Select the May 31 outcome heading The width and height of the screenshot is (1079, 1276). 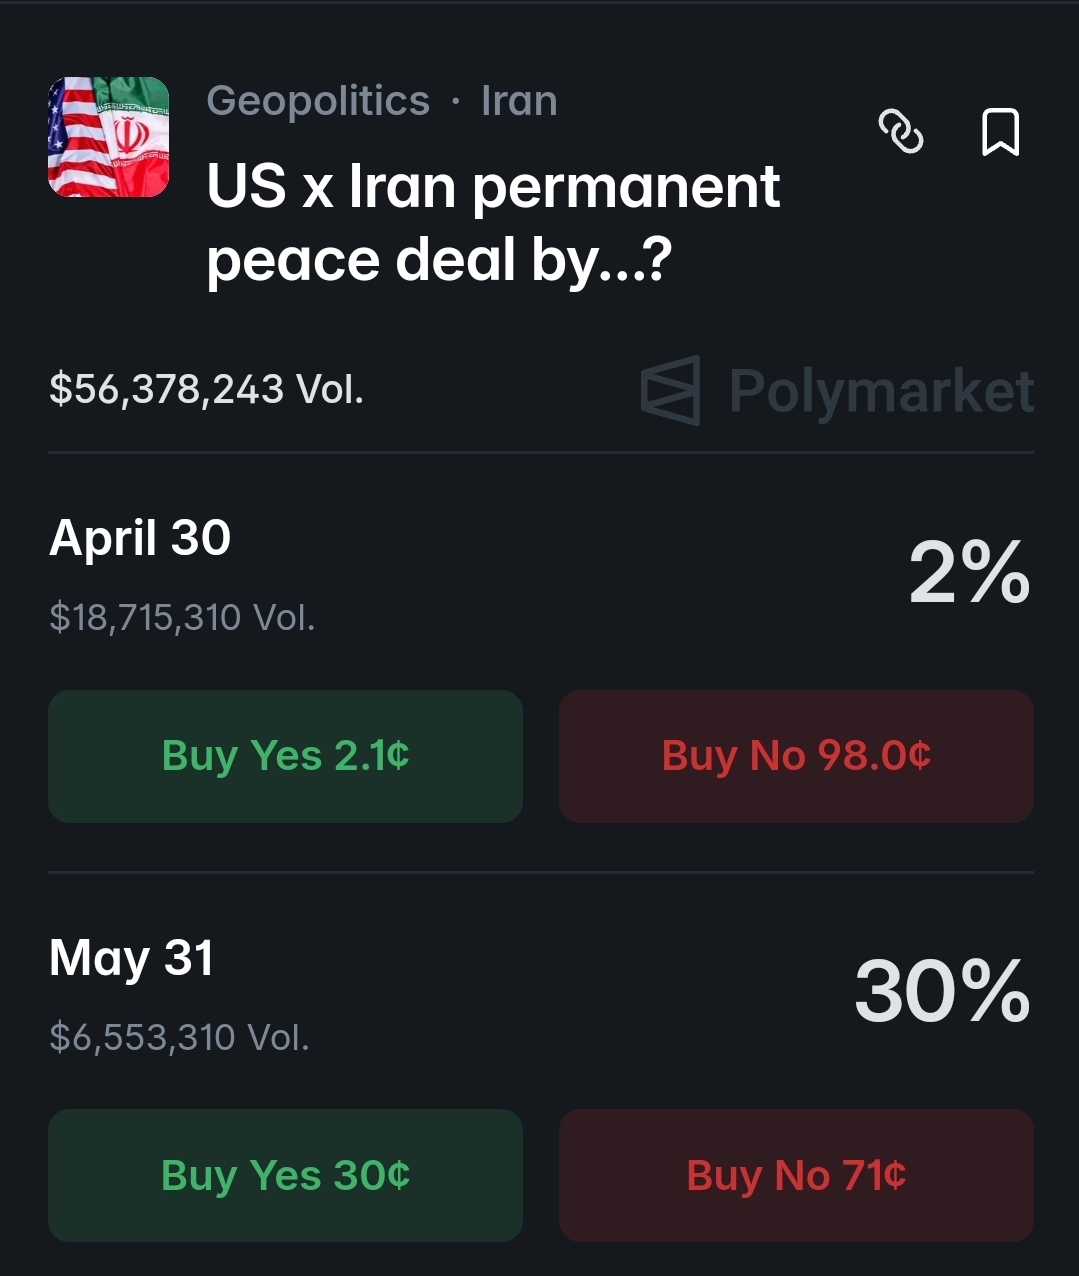click(x=131, y=958)
